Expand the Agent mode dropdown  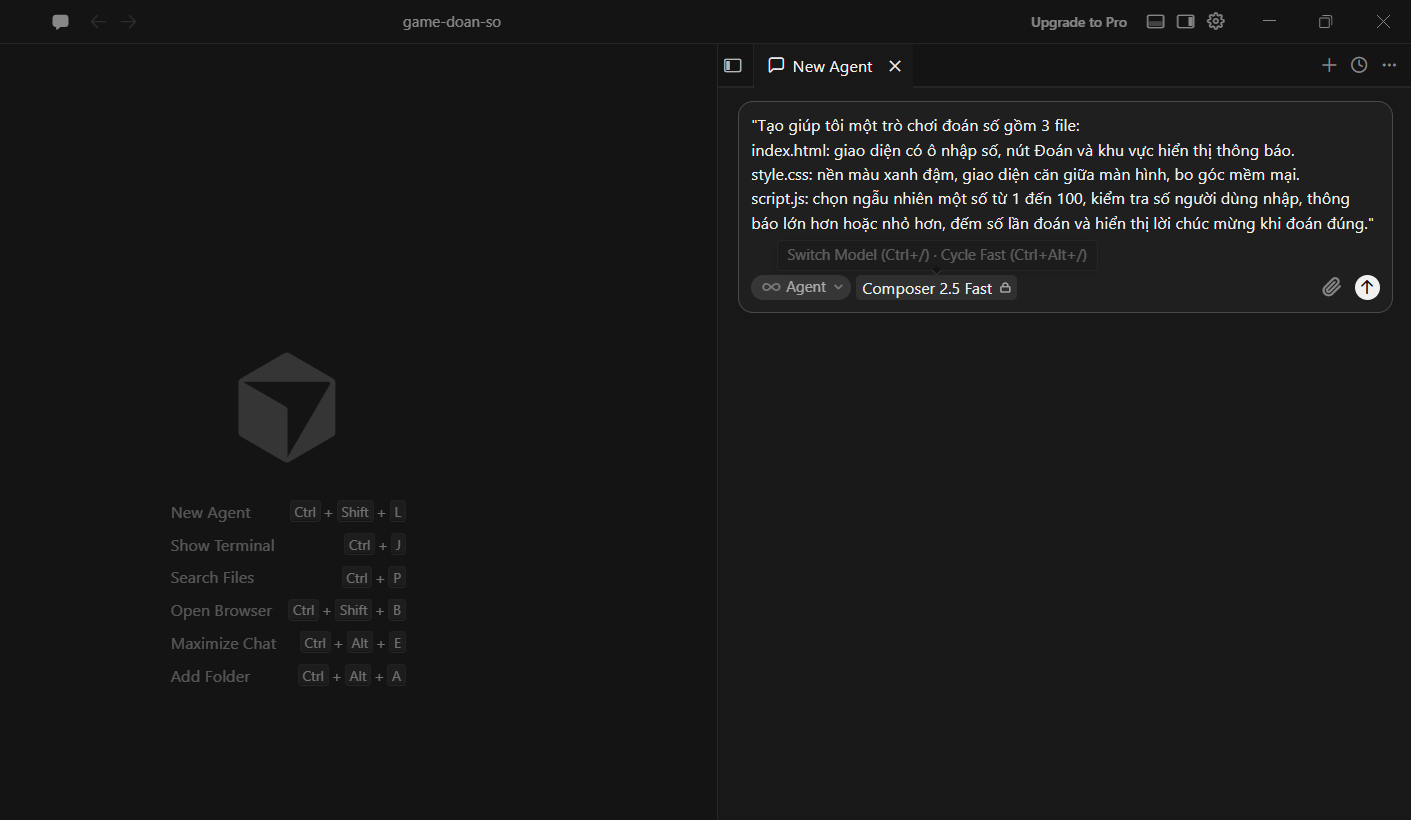click(x=800, y=288)
